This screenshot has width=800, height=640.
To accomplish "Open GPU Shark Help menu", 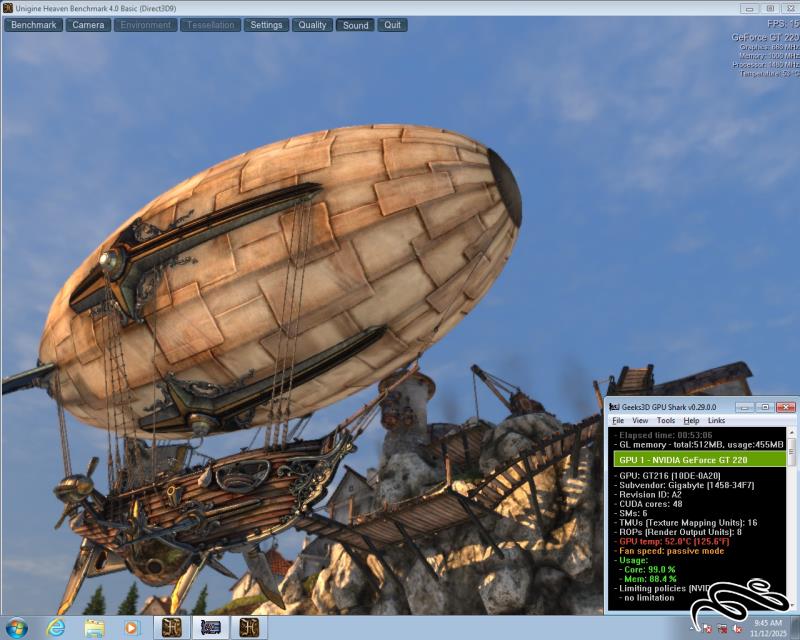I will tap(691, 421).
